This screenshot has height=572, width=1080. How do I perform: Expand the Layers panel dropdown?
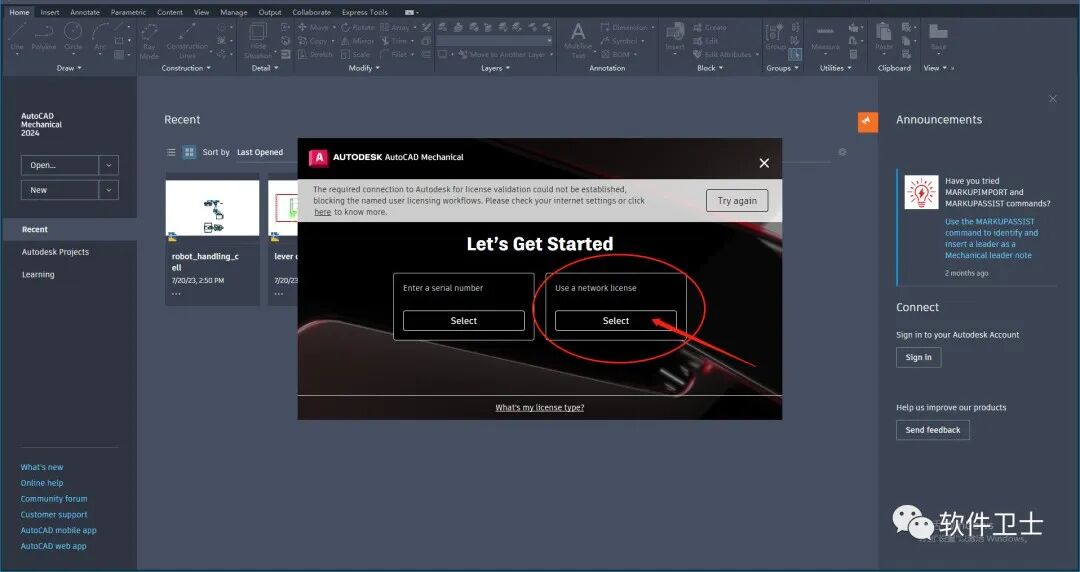pos(495,68)
